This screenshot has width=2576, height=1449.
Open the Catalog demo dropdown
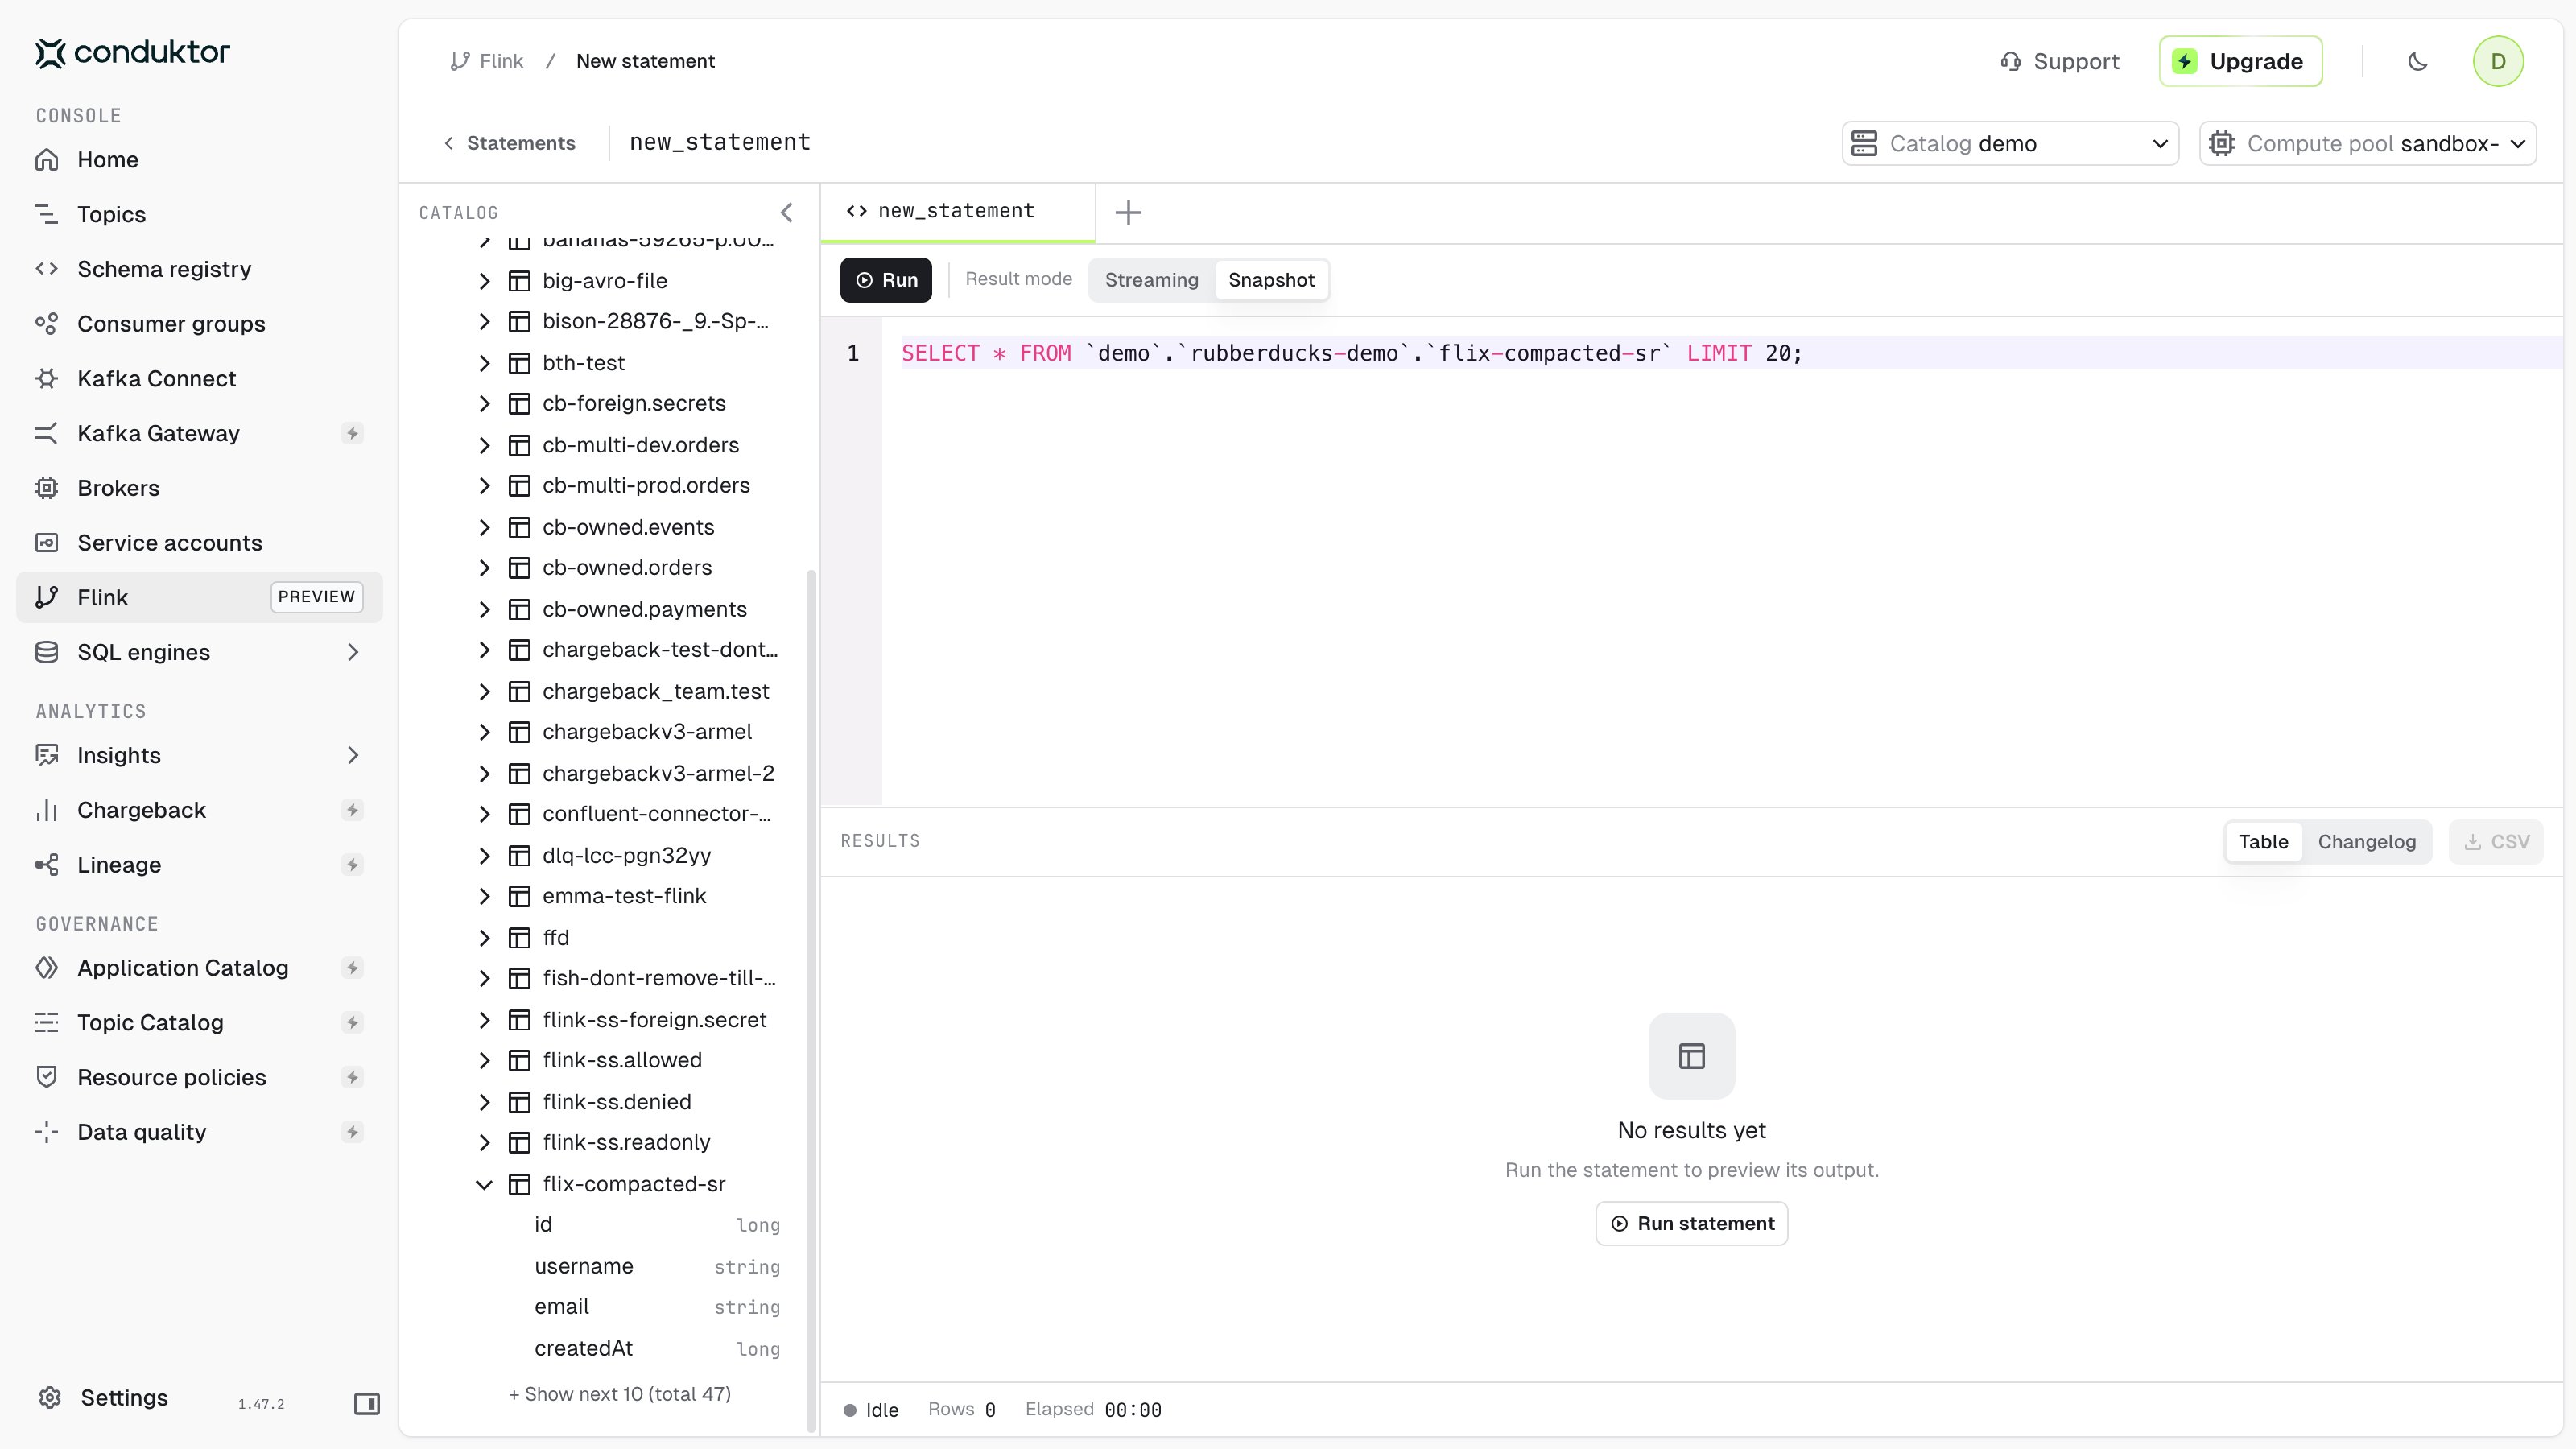coord(2010,144)
